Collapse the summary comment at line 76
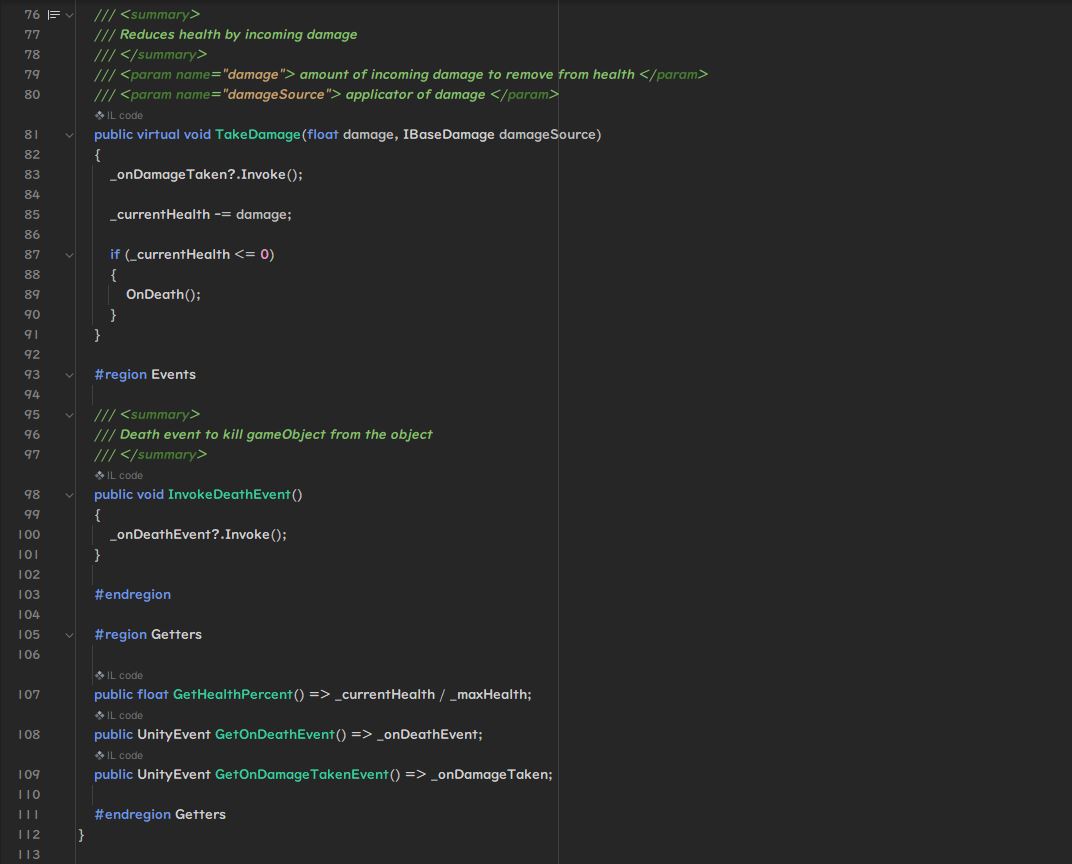This screenshot has width=1072, height=864. pyautogui.click(x=69, y=15)
